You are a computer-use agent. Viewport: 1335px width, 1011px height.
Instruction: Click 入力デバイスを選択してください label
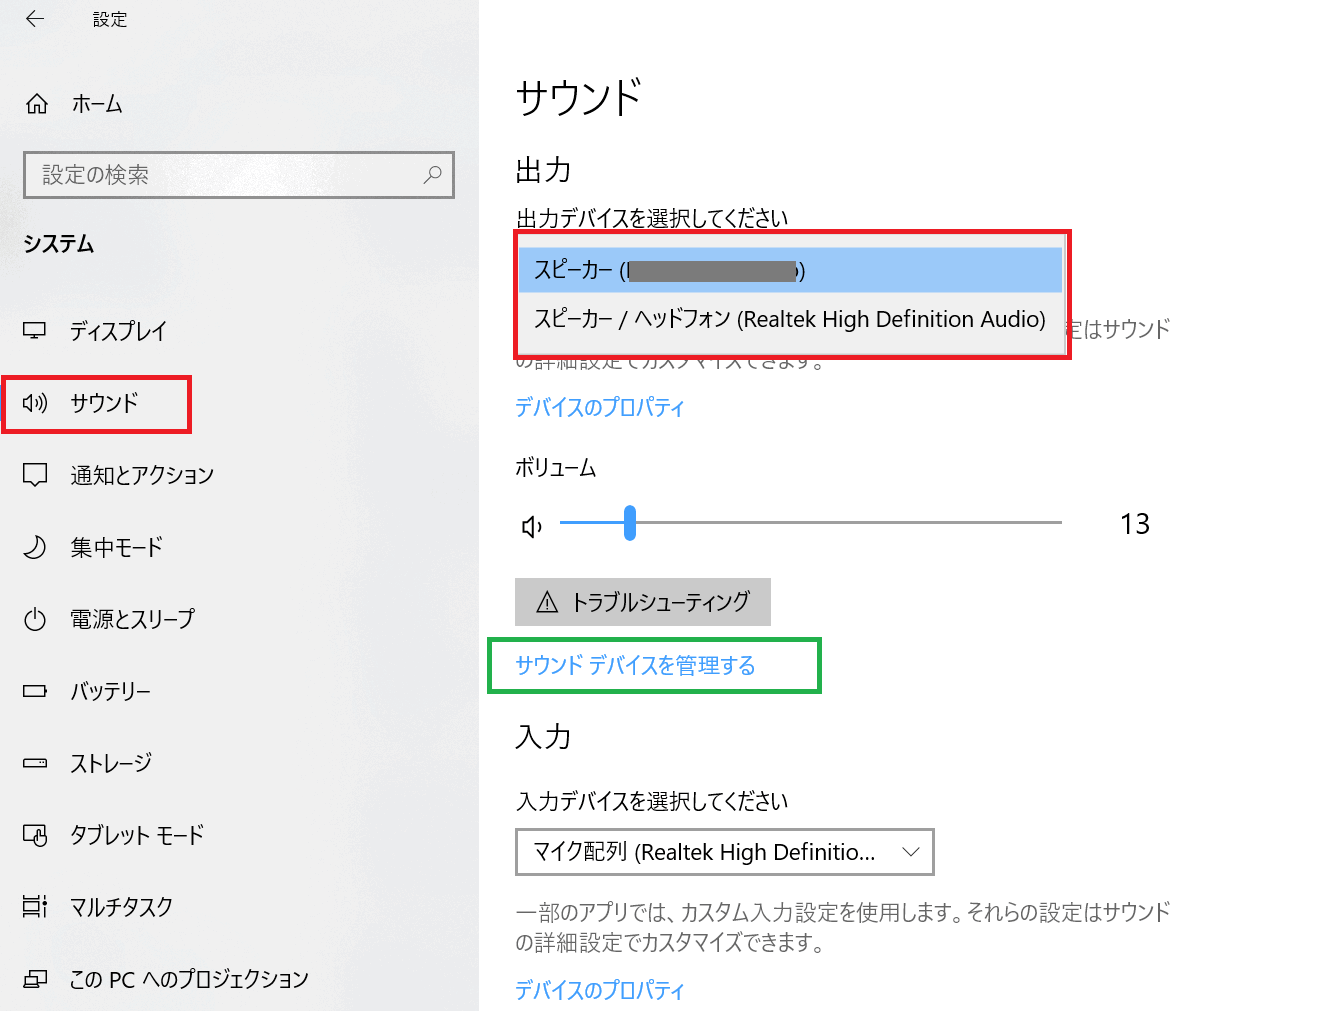click(x=652, y=801)
